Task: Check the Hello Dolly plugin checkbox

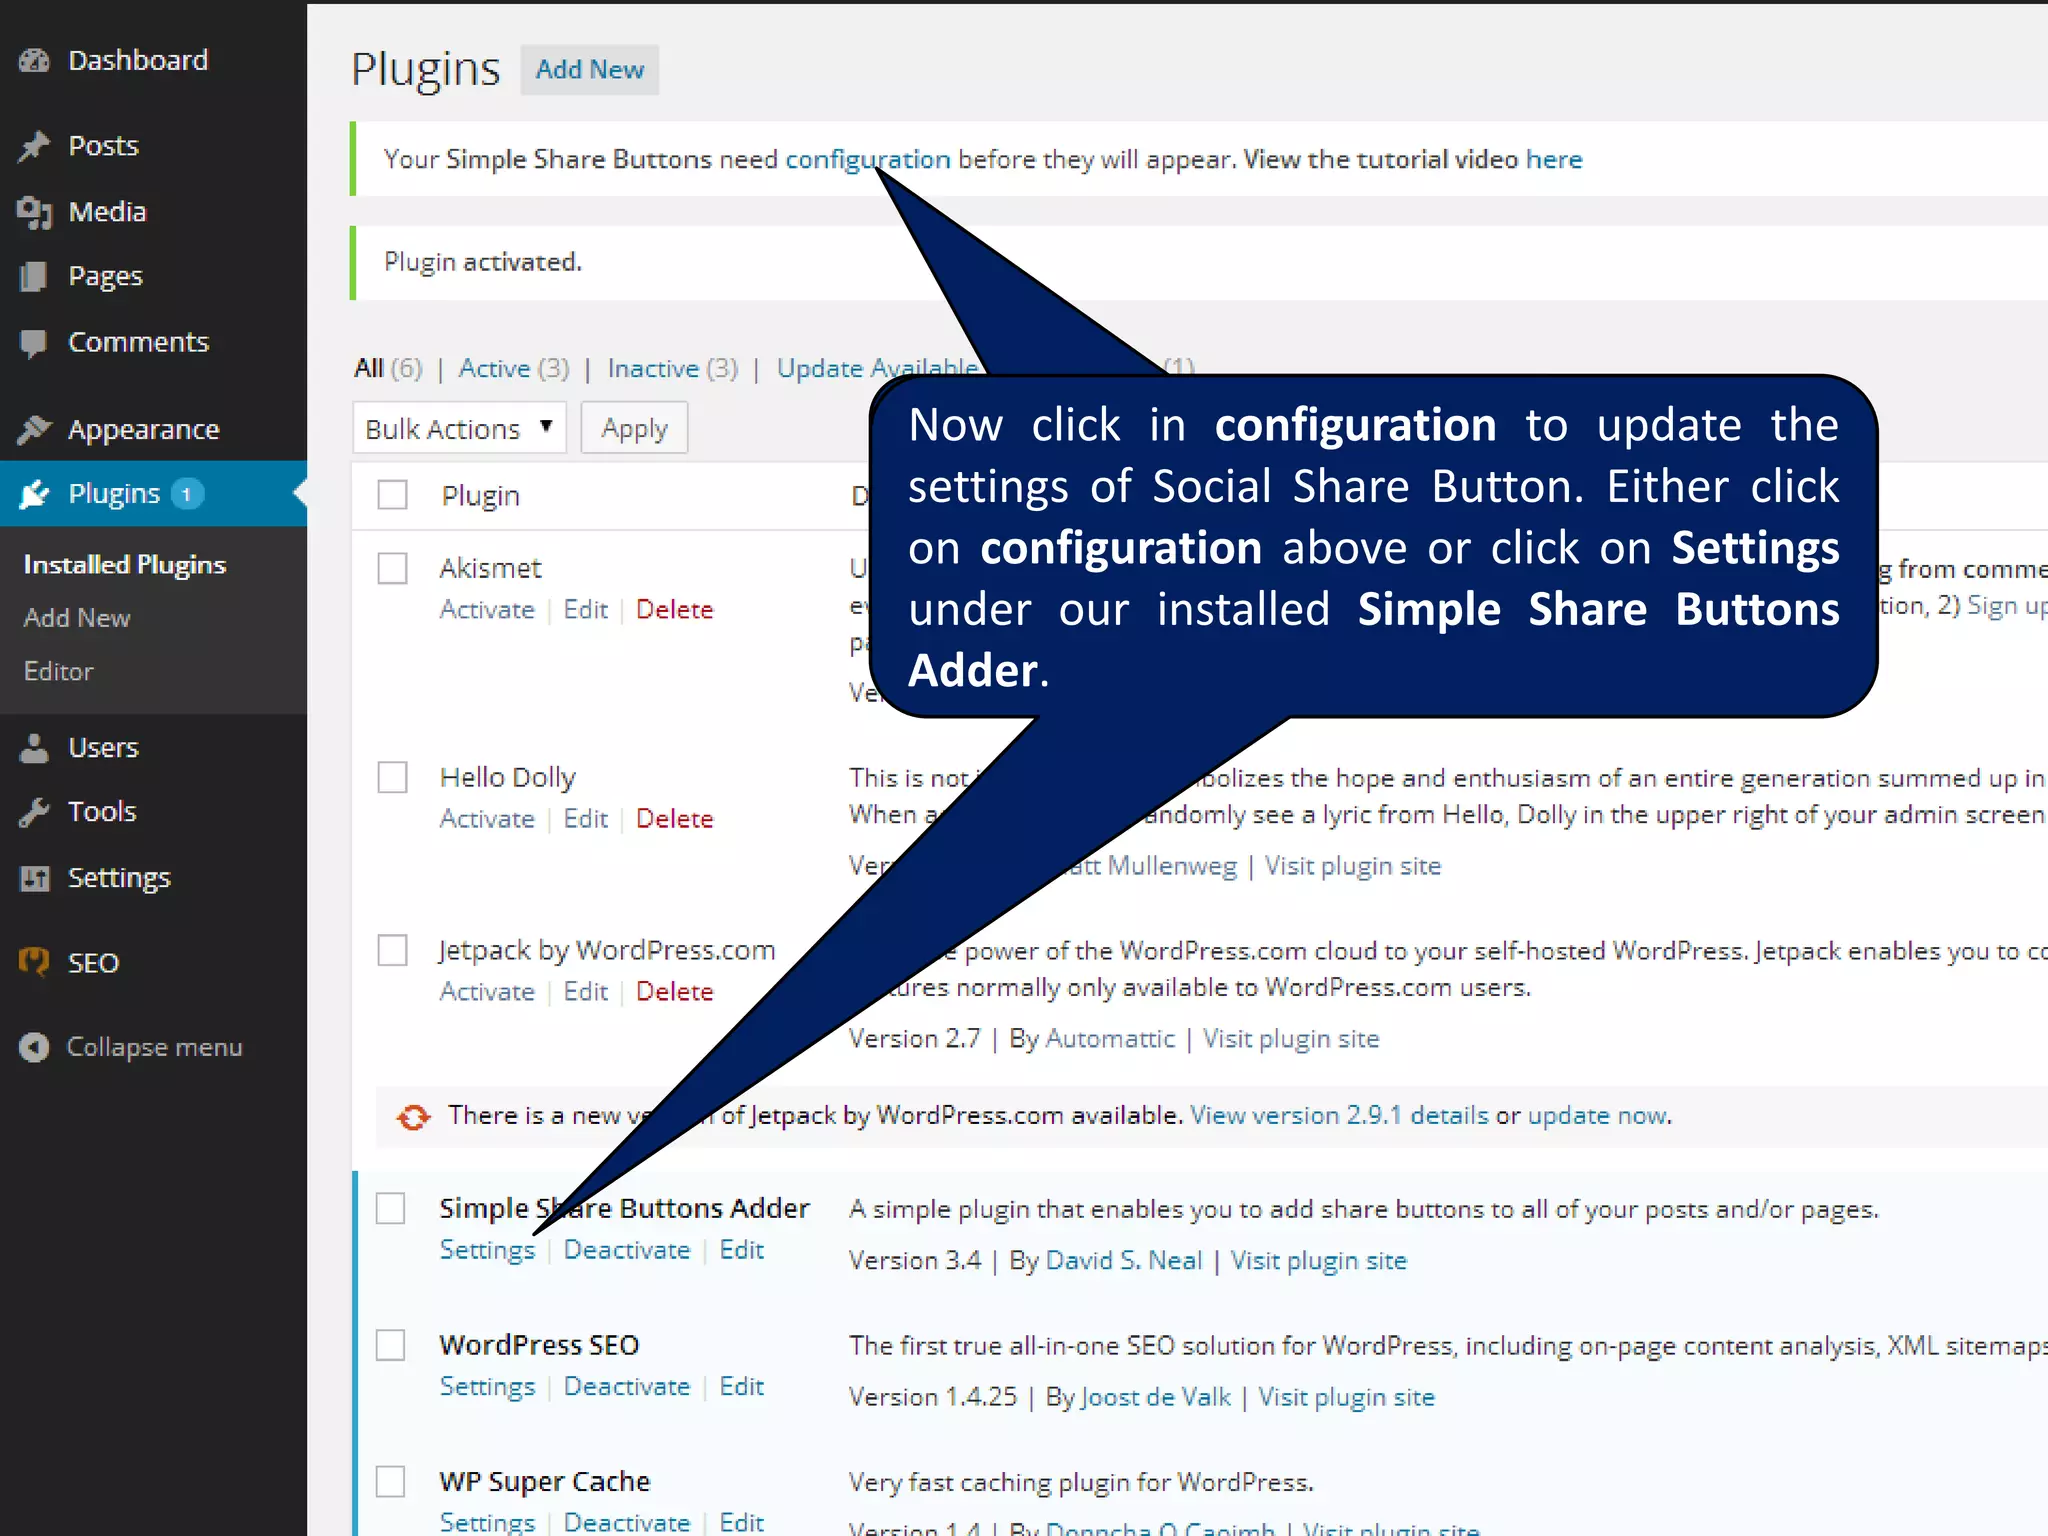Action: click(x=392, y=777)
